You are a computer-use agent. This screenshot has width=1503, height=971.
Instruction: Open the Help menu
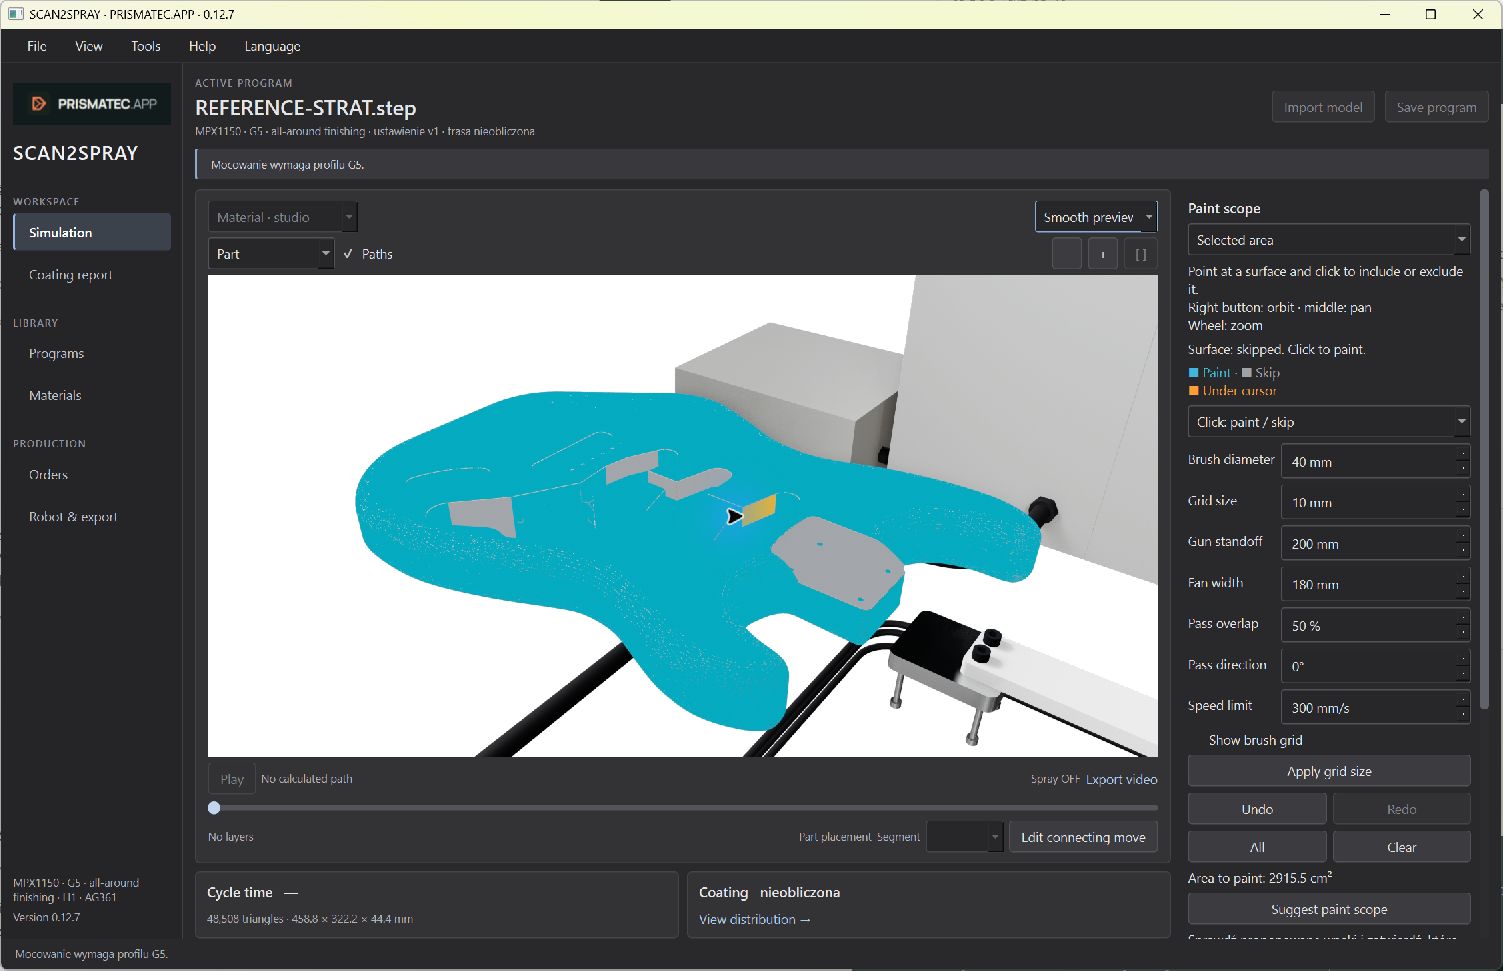point(202,46)
